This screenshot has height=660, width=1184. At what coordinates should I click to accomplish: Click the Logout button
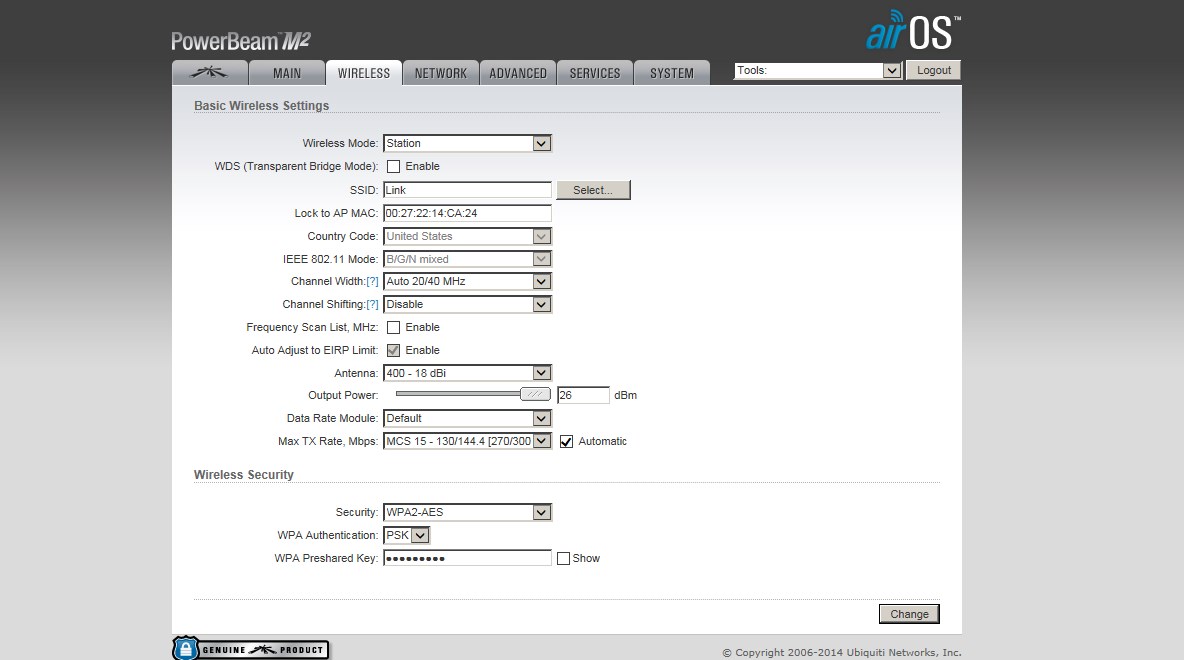click(x=933, y=70)
